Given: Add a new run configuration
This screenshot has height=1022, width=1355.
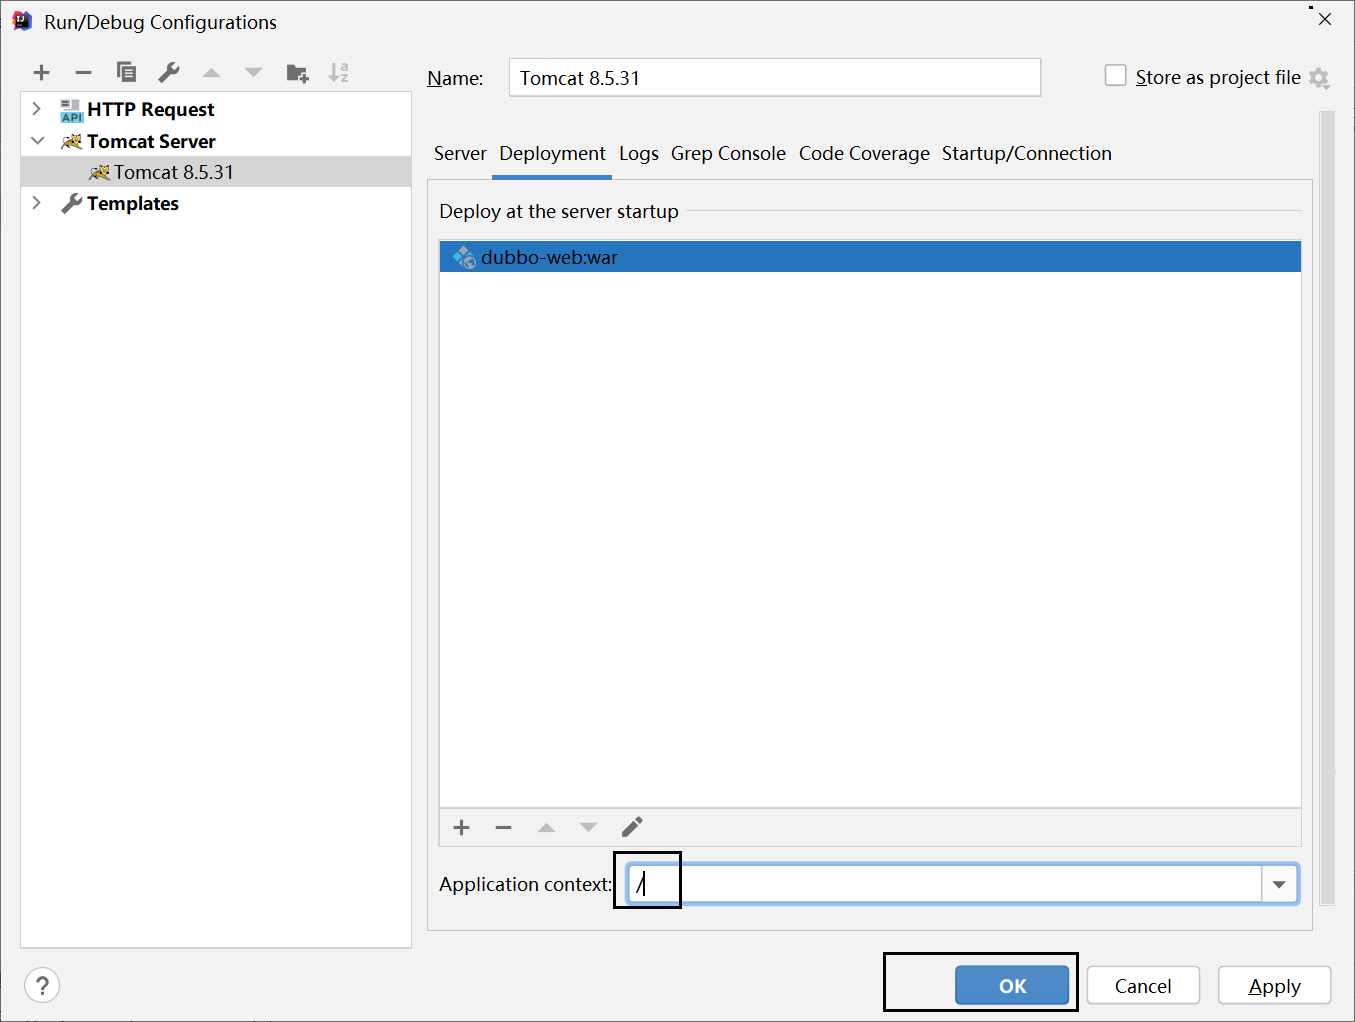Looking at the screenshot, I should click(x=41, y=72).
